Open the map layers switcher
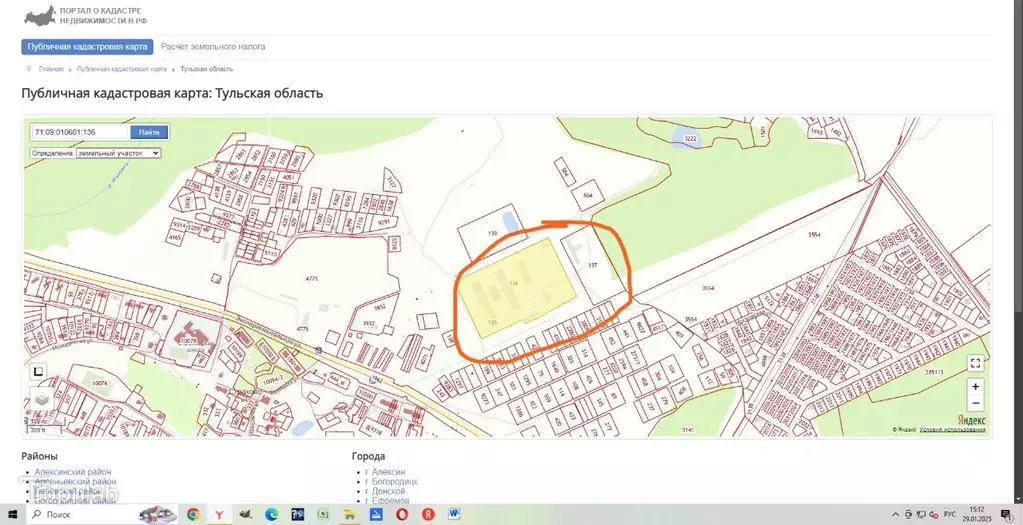1023x525 pixels. click(41, 399)
